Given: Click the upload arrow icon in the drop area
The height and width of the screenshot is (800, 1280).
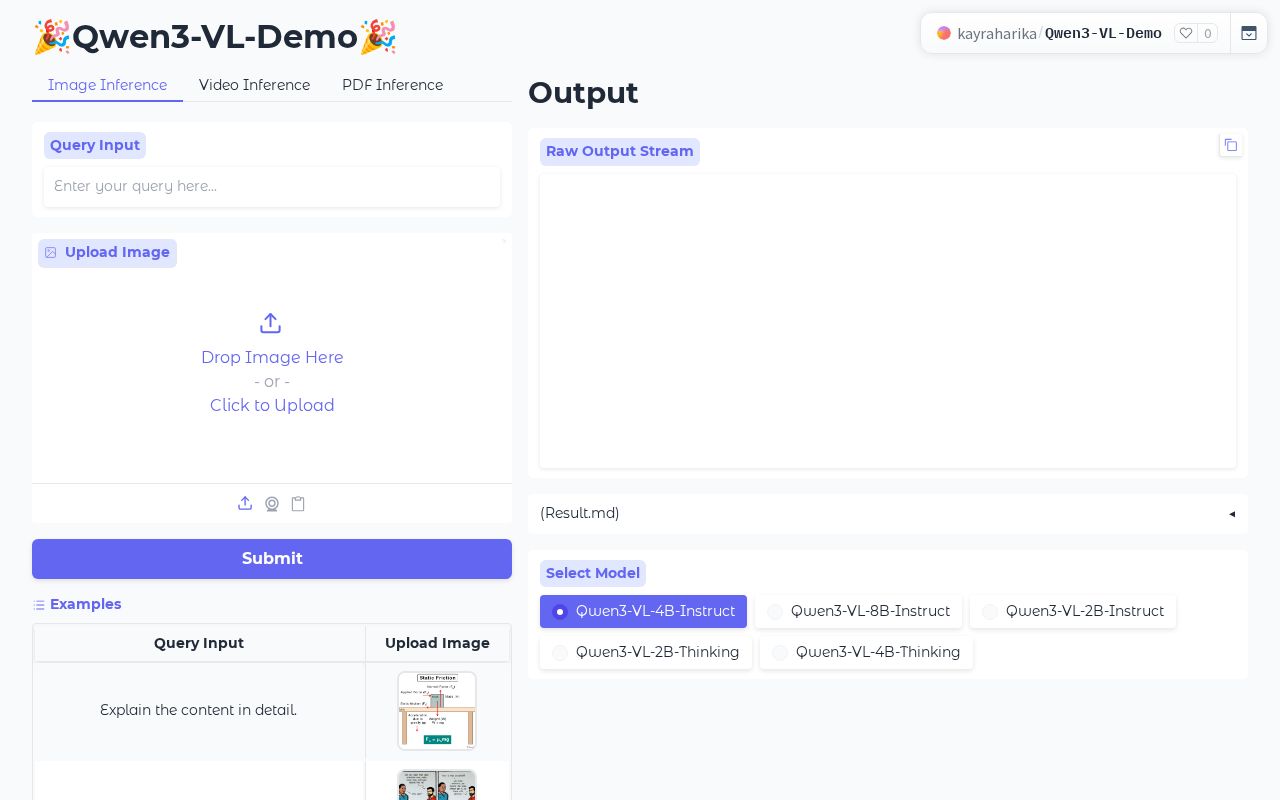Looking at the screenshot, I should pyautogui.click(x=270, y=323).
